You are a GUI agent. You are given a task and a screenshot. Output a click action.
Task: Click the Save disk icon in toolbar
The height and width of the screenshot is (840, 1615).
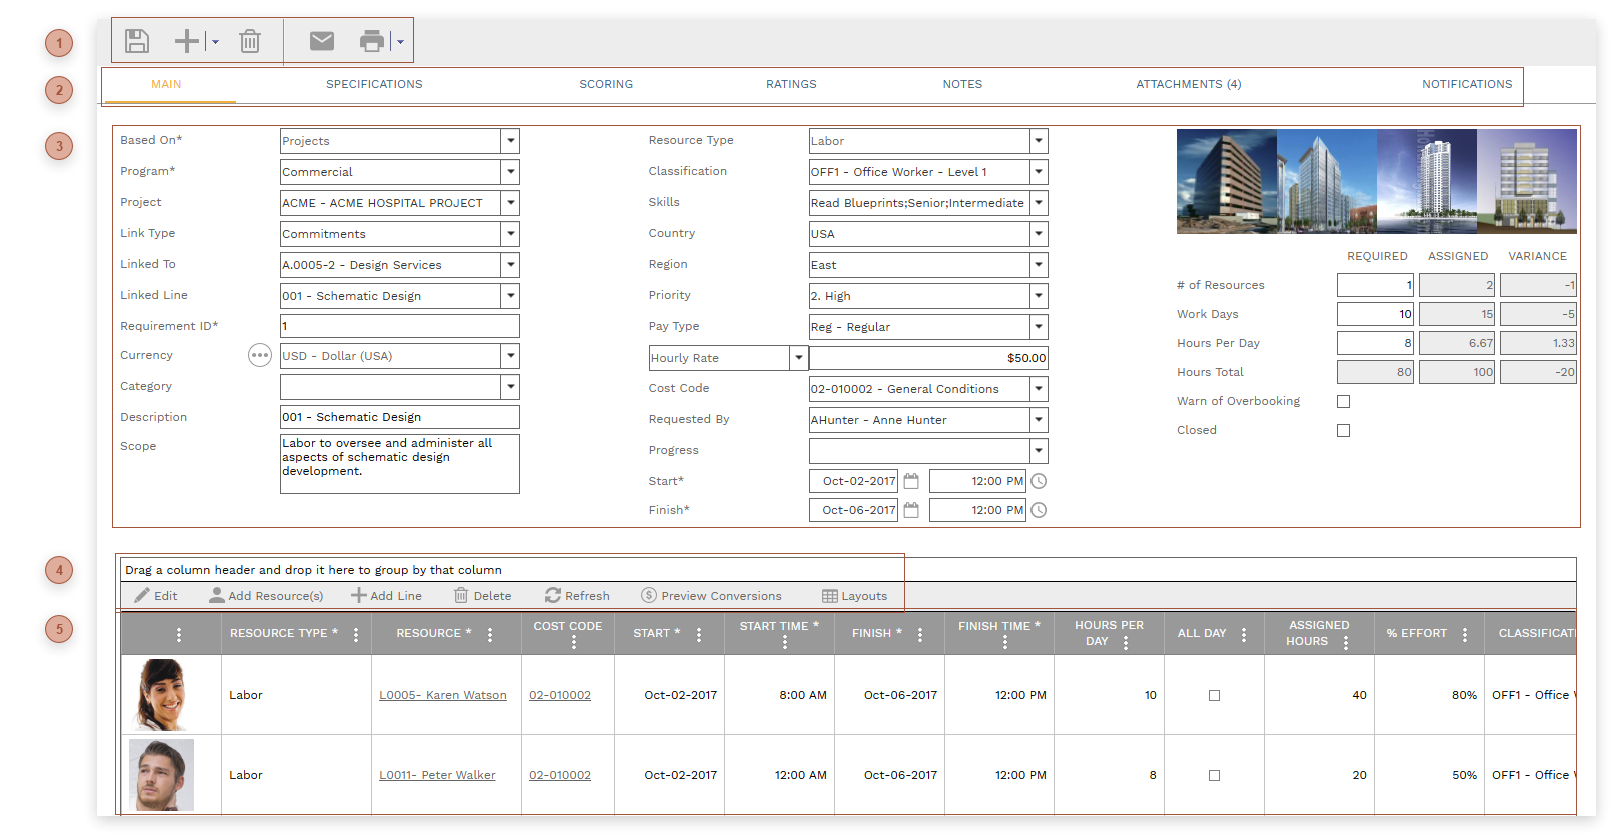[137, 41]
